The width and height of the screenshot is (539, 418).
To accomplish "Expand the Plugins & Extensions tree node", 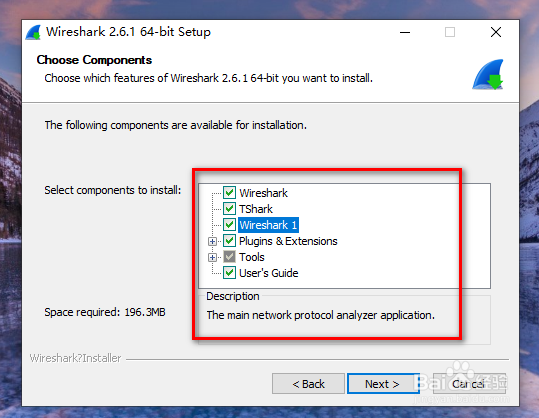I will (x=212, y=241).
